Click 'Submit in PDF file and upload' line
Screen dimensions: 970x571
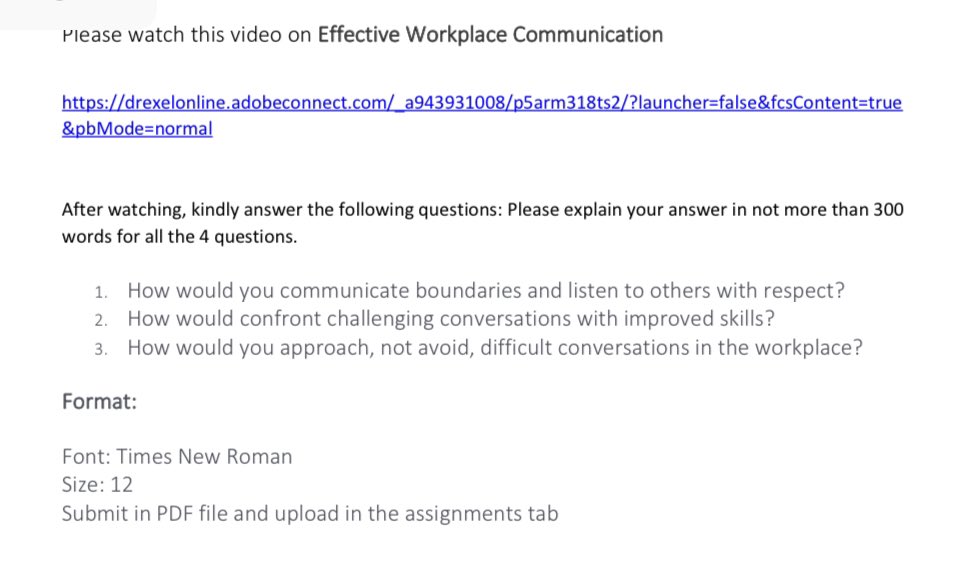[x=310, y=514]
